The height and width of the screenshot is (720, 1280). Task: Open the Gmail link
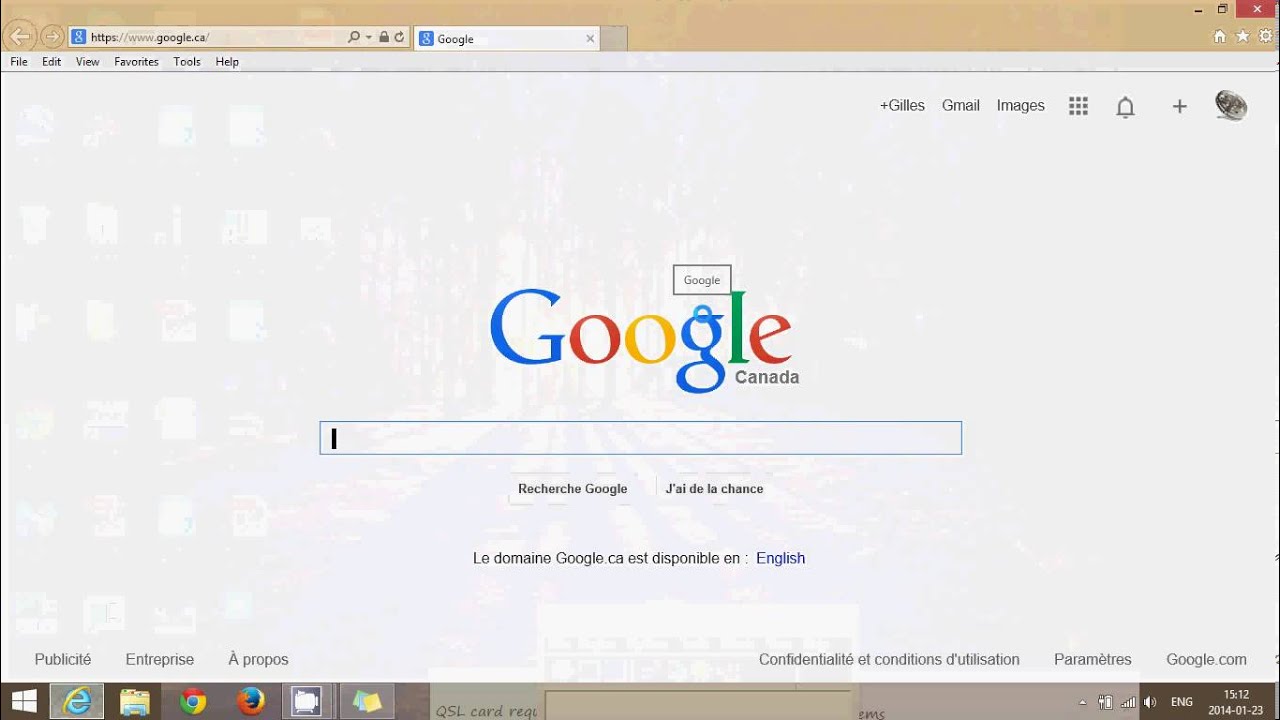[961, 105]
